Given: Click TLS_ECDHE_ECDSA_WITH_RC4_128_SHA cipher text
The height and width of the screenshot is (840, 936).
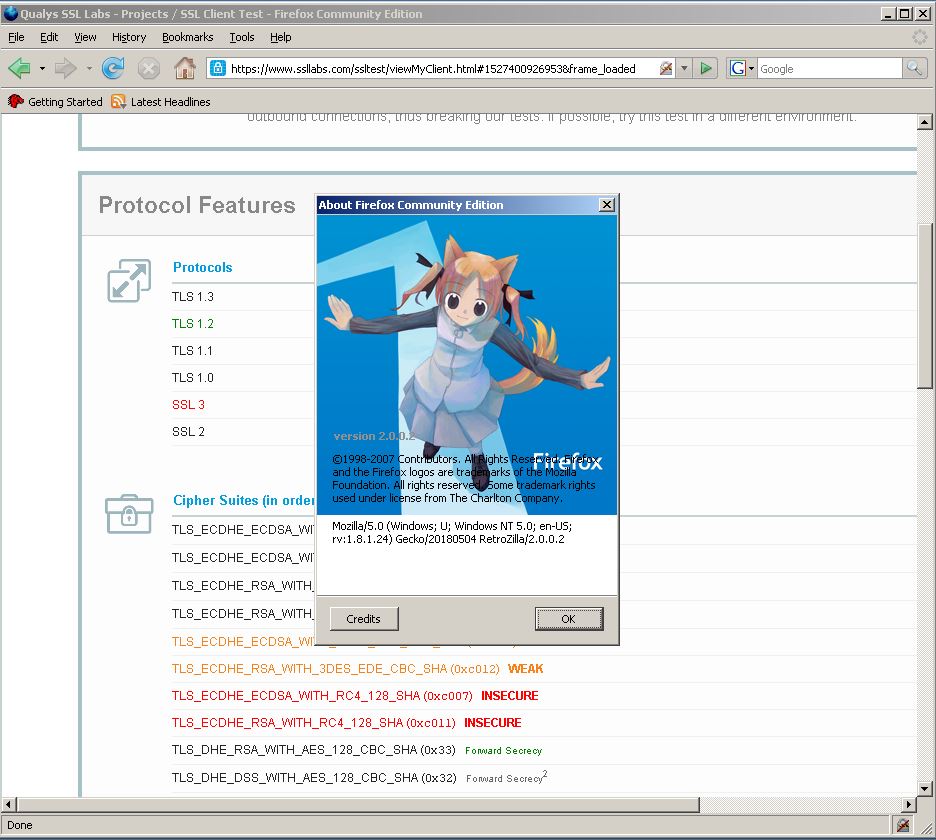Looking at the screenshot, I should point(322,696).
